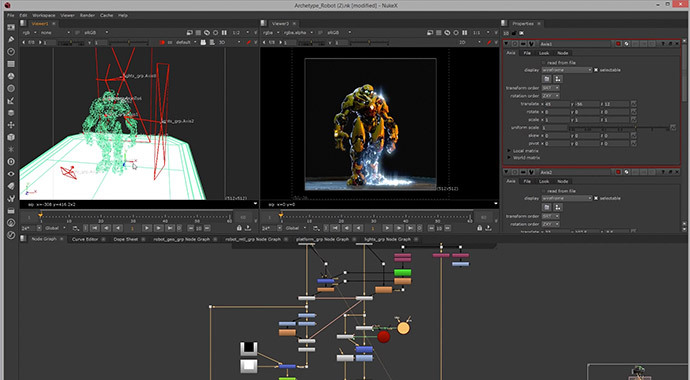
Task: Open the File menu
Action: coord(11,15)
